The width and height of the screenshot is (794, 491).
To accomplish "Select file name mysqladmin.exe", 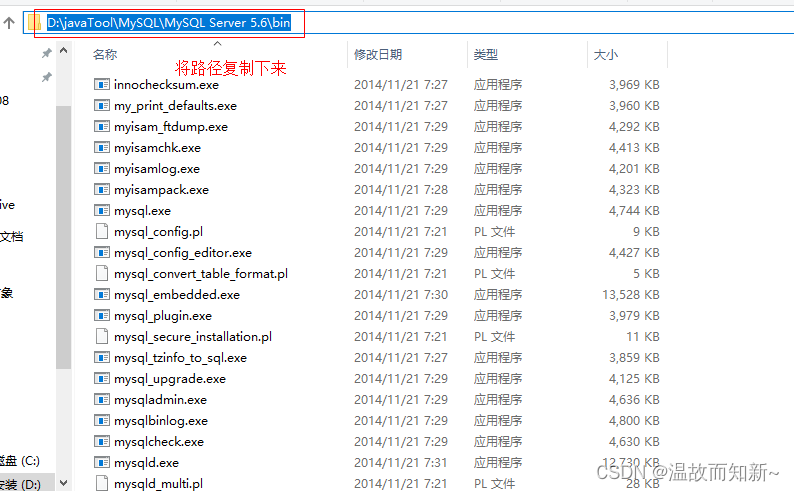I will pos(161,399).
